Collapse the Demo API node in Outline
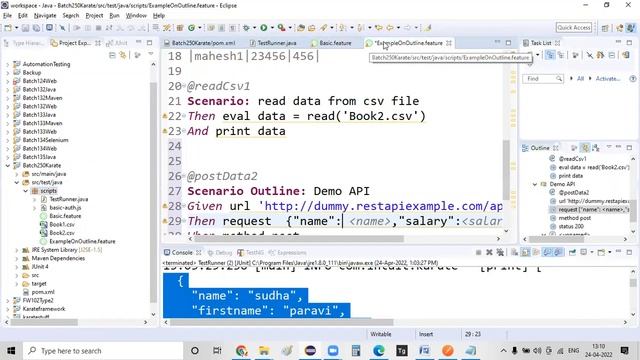The image size is (640, 360). click(535, 184)
